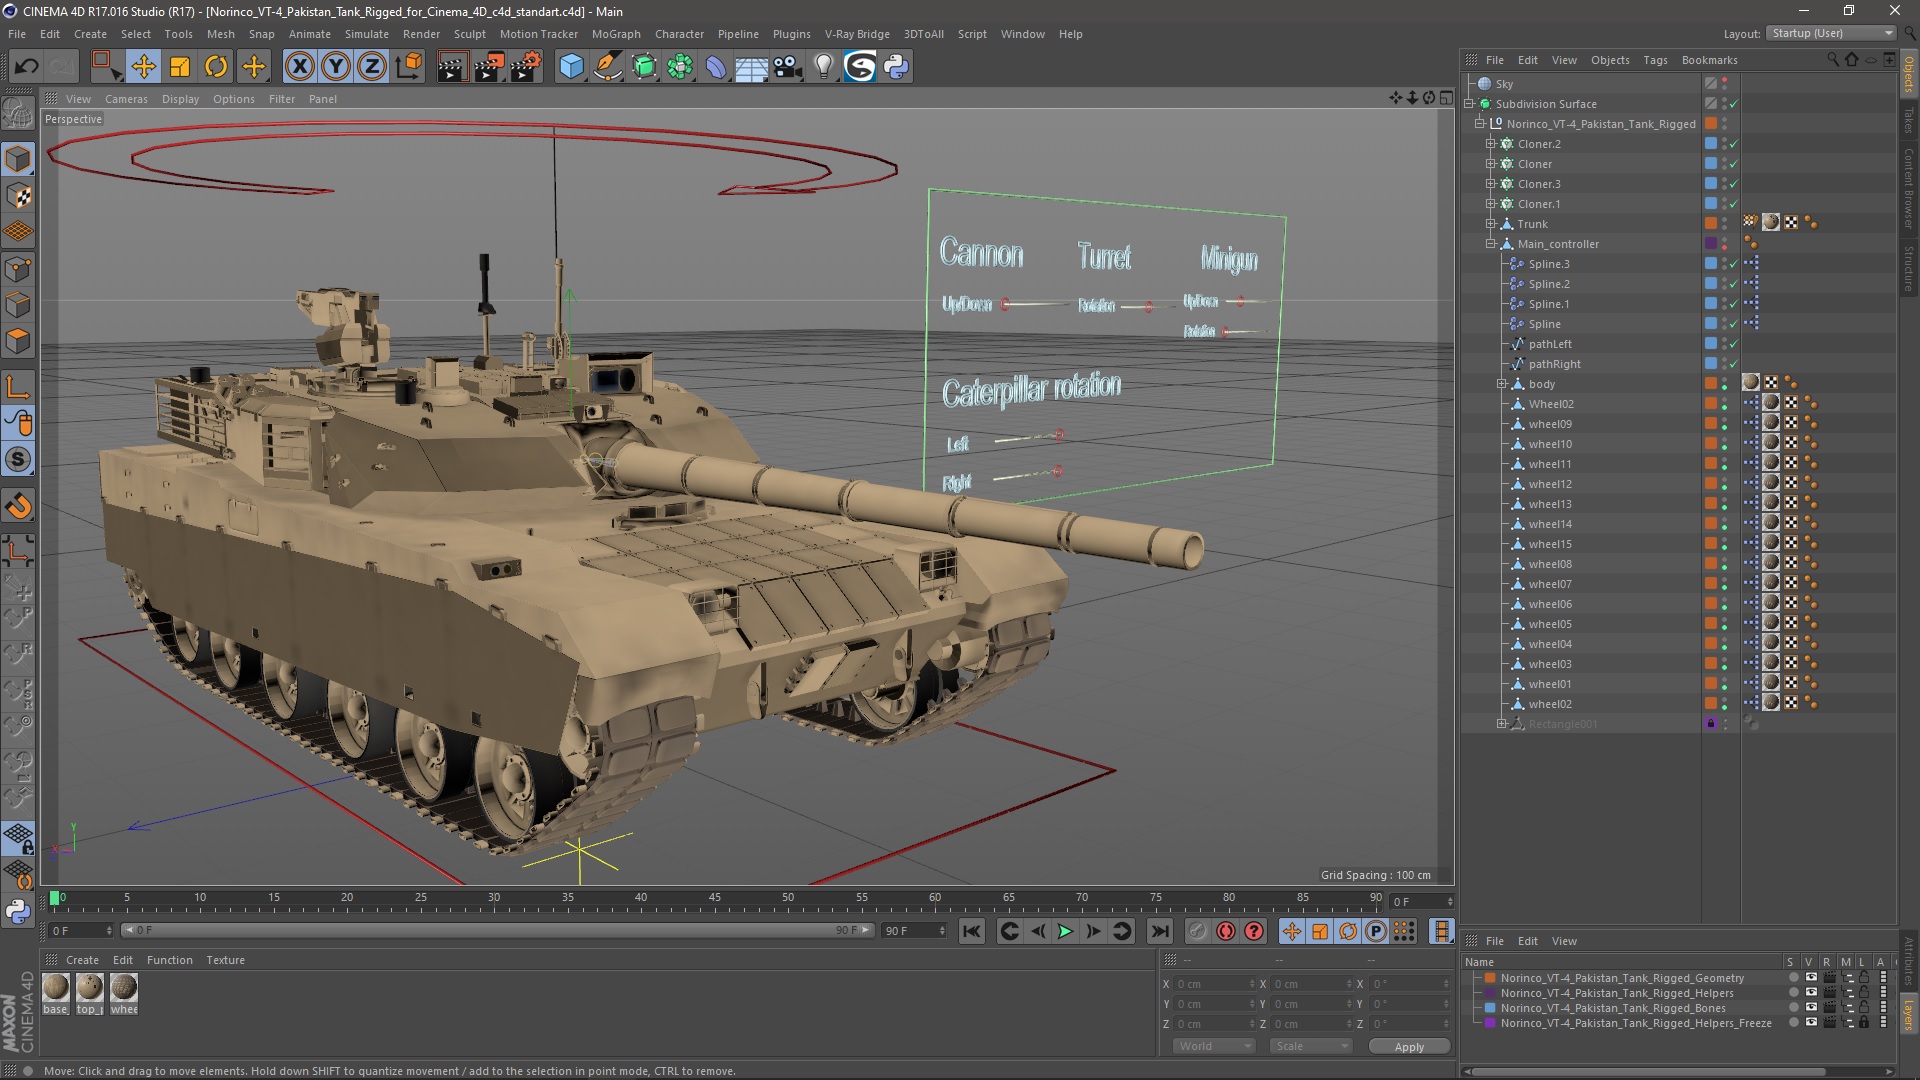Jump to end of animation
Image resolution: width=1920 pixels, height=1080 pixels.
click(x=1160, y=931)
